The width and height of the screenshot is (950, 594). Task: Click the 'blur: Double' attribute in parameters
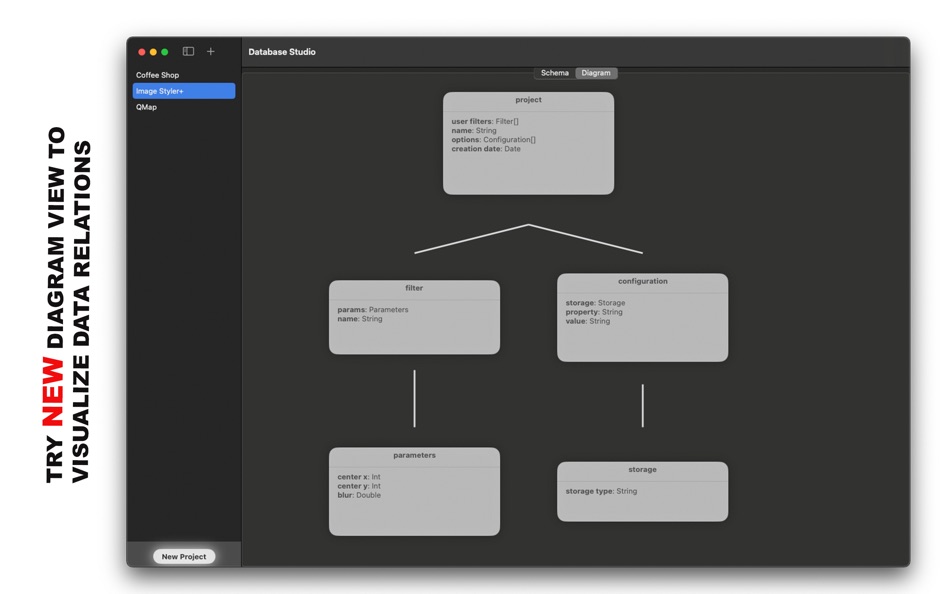[x=362, y=494]
